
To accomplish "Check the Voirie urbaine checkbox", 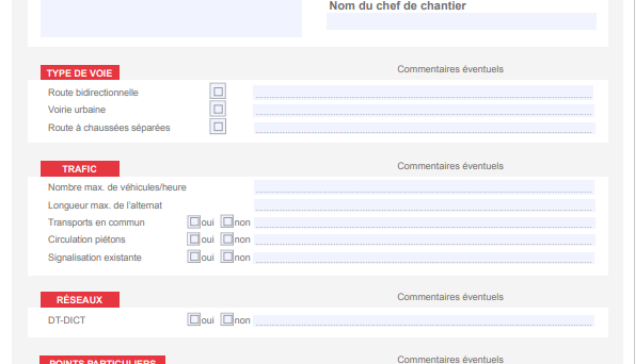I will pyautogui.click(x=218, y=109).
